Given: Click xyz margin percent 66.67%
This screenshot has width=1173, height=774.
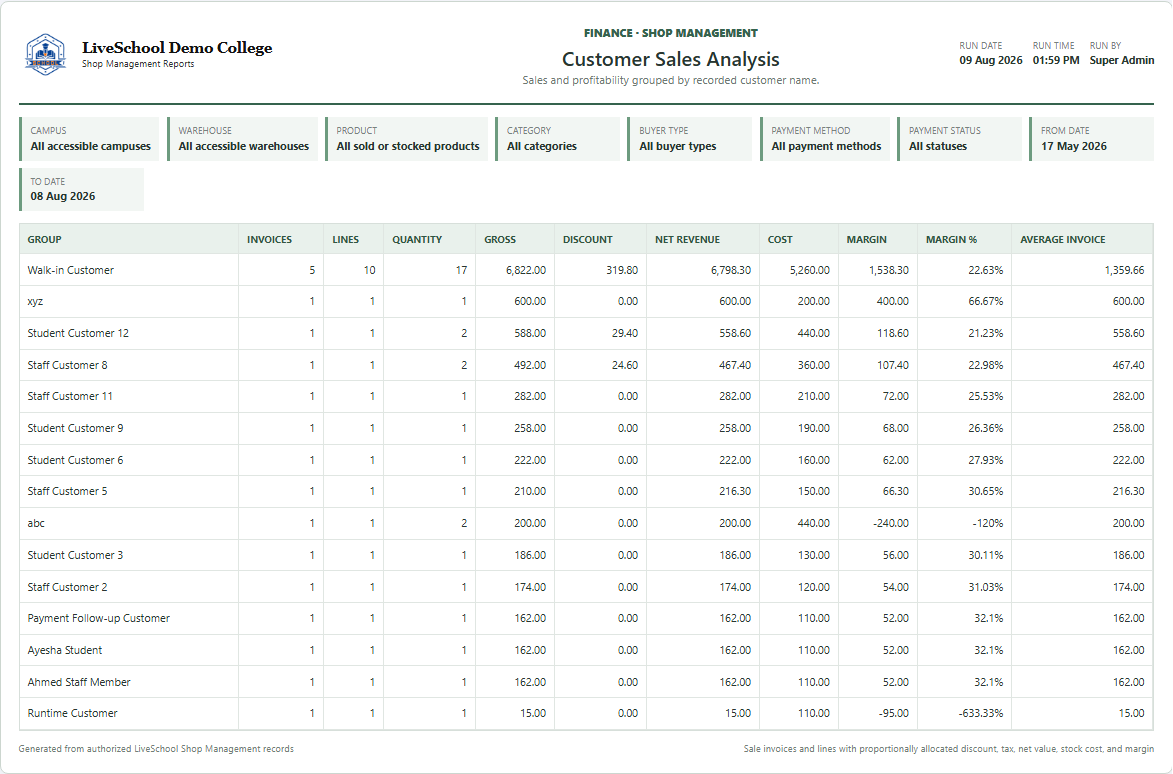Looking at the screenshot, I should [x=985, y=302].
